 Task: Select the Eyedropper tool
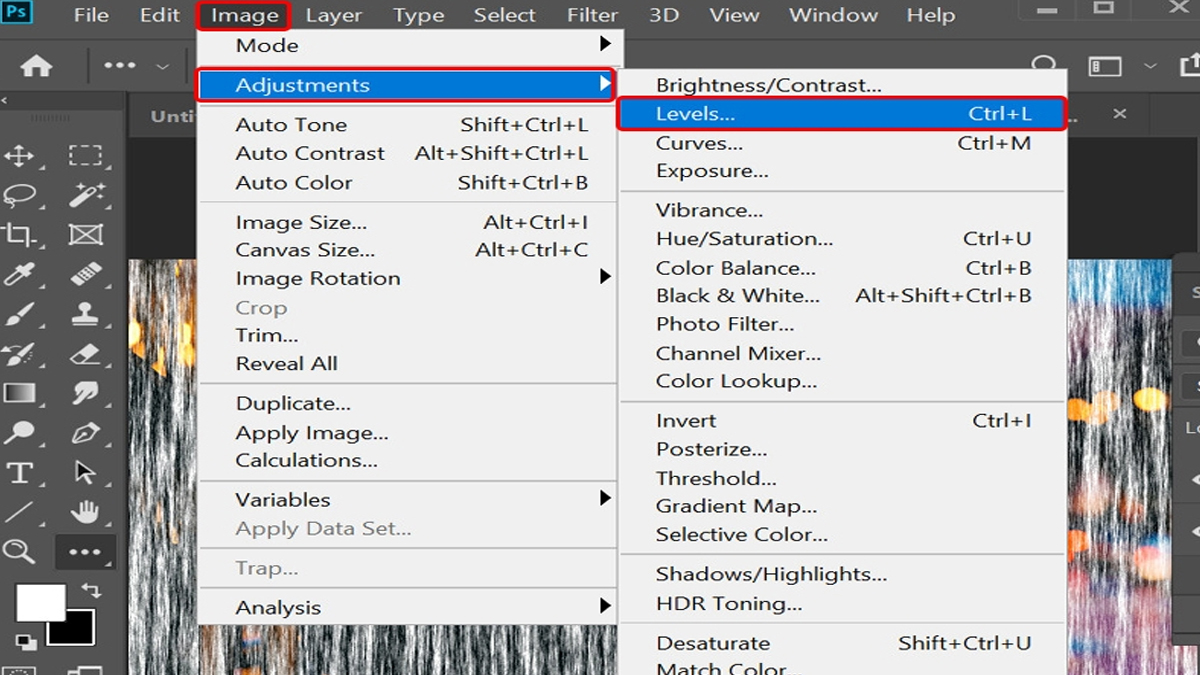tap(18, 274)
